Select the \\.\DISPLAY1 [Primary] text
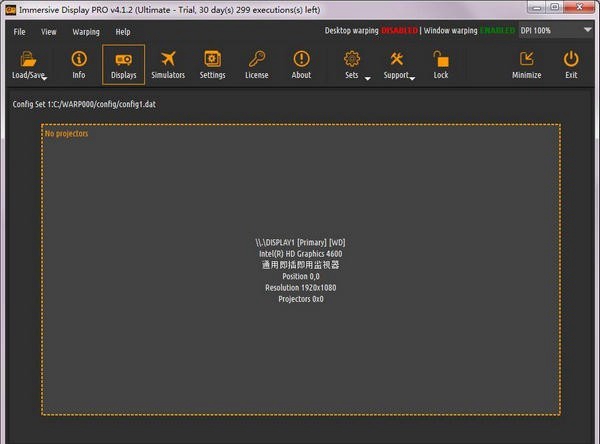Screen dimensions: 600x444 [x=300, y=242]
